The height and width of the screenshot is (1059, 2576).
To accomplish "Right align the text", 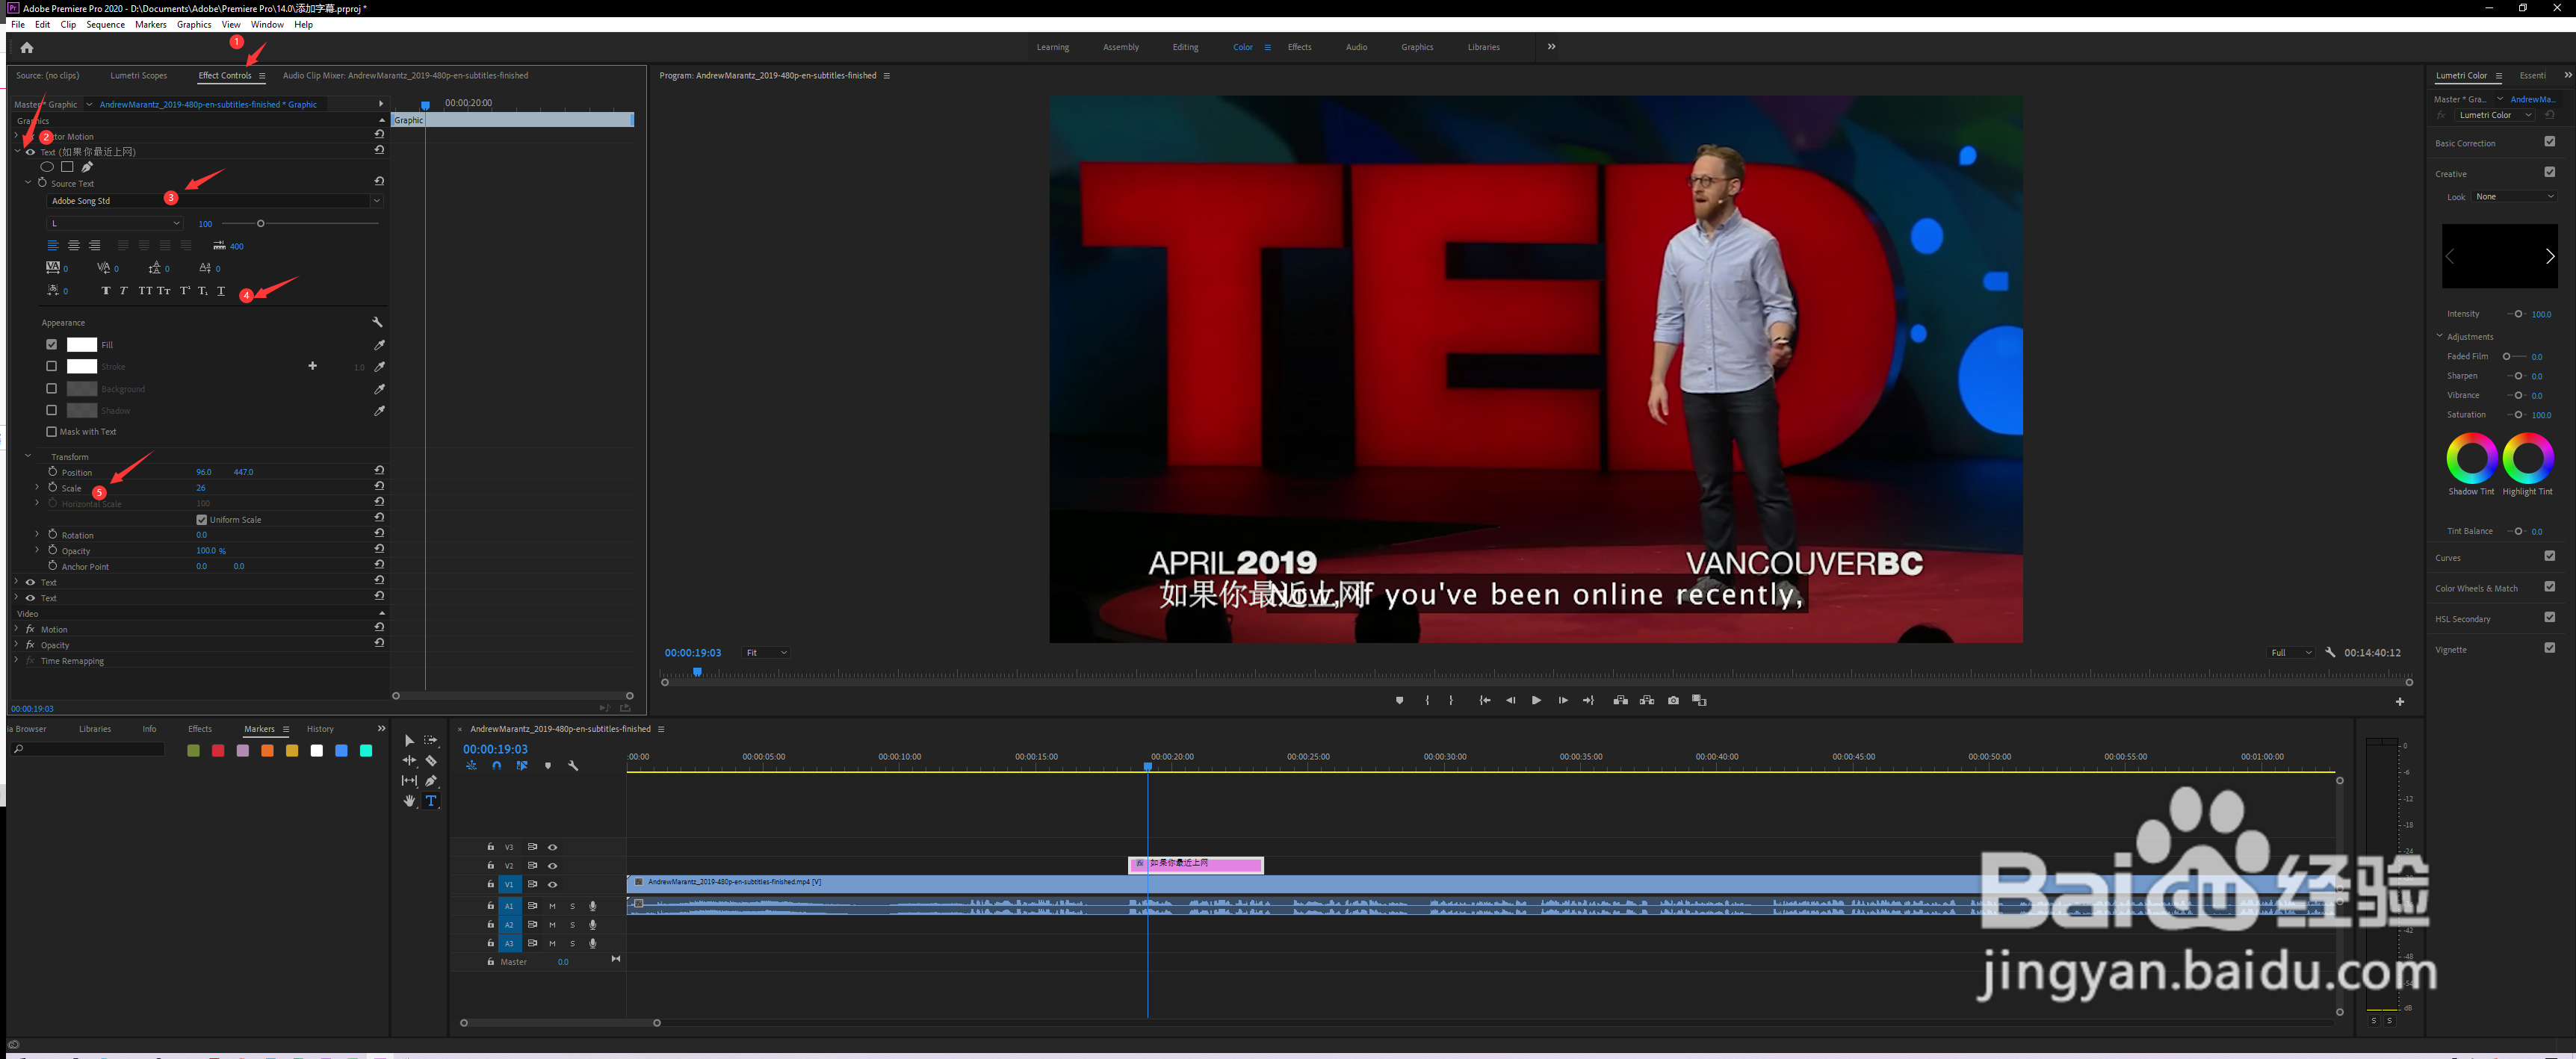I will coord(95,246).
